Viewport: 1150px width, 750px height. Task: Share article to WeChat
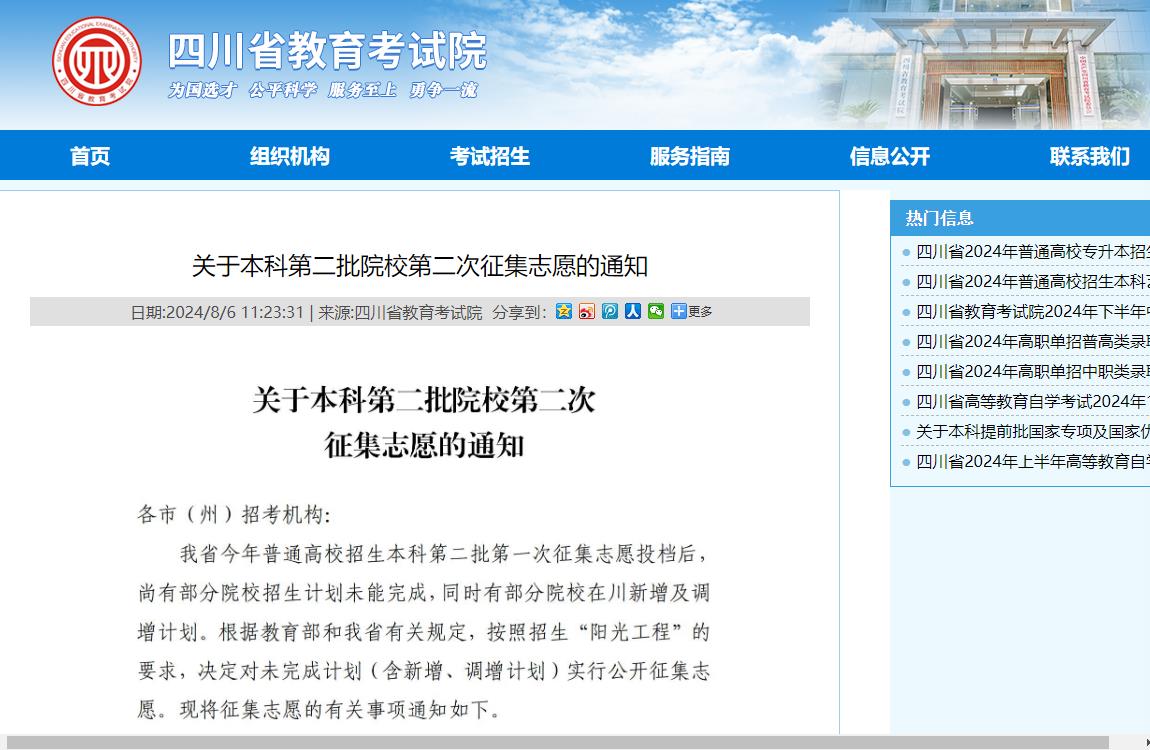655,311
